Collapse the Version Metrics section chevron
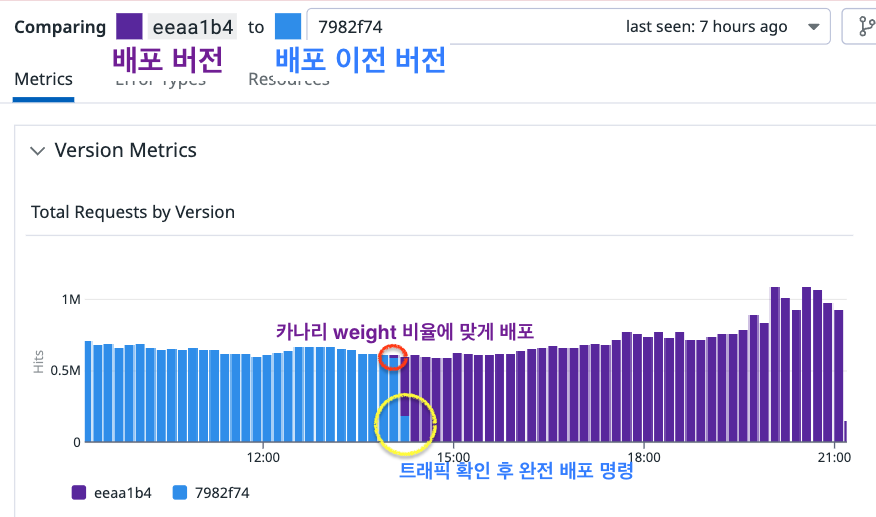876x517 pixels. pyautogui.click(x=38, y=151)
